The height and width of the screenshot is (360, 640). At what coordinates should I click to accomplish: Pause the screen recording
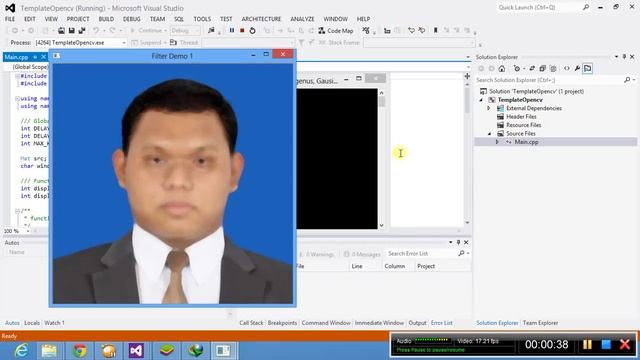[587, 344]
